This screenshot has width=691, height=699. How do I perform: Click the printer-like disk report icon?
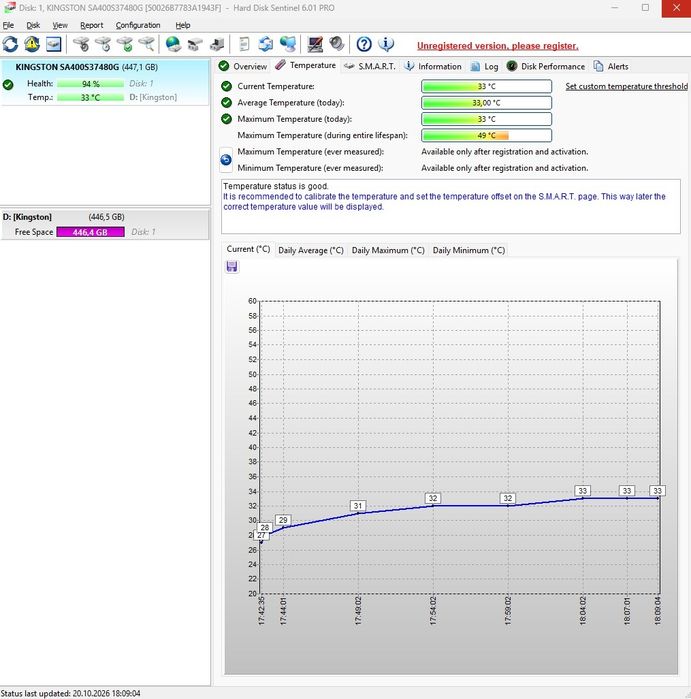(195, 44)
